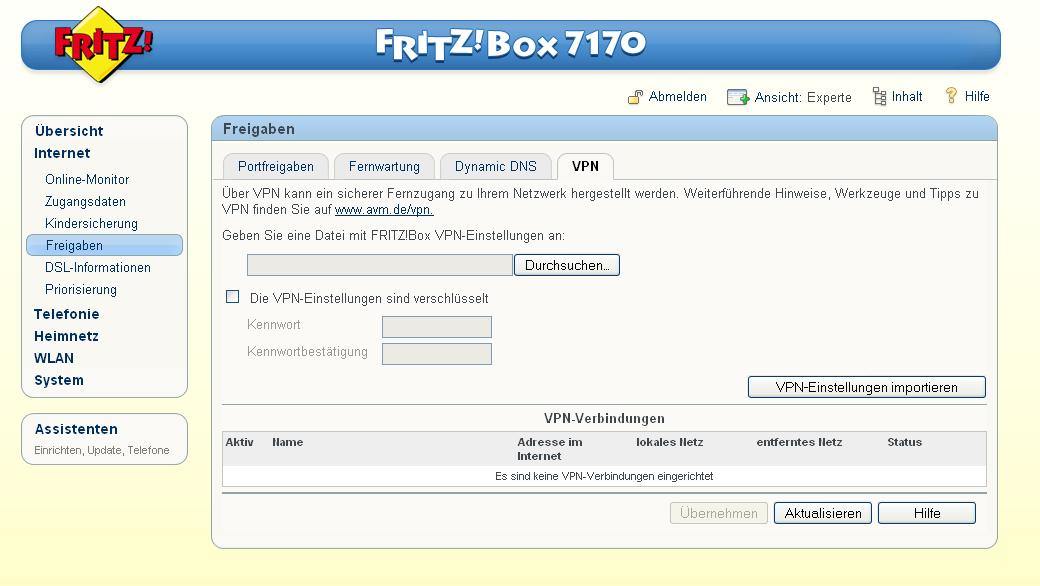Switch to Portfreigaben tab
This screenshot has height=586, width=1040.
click(x=276, y=166)
